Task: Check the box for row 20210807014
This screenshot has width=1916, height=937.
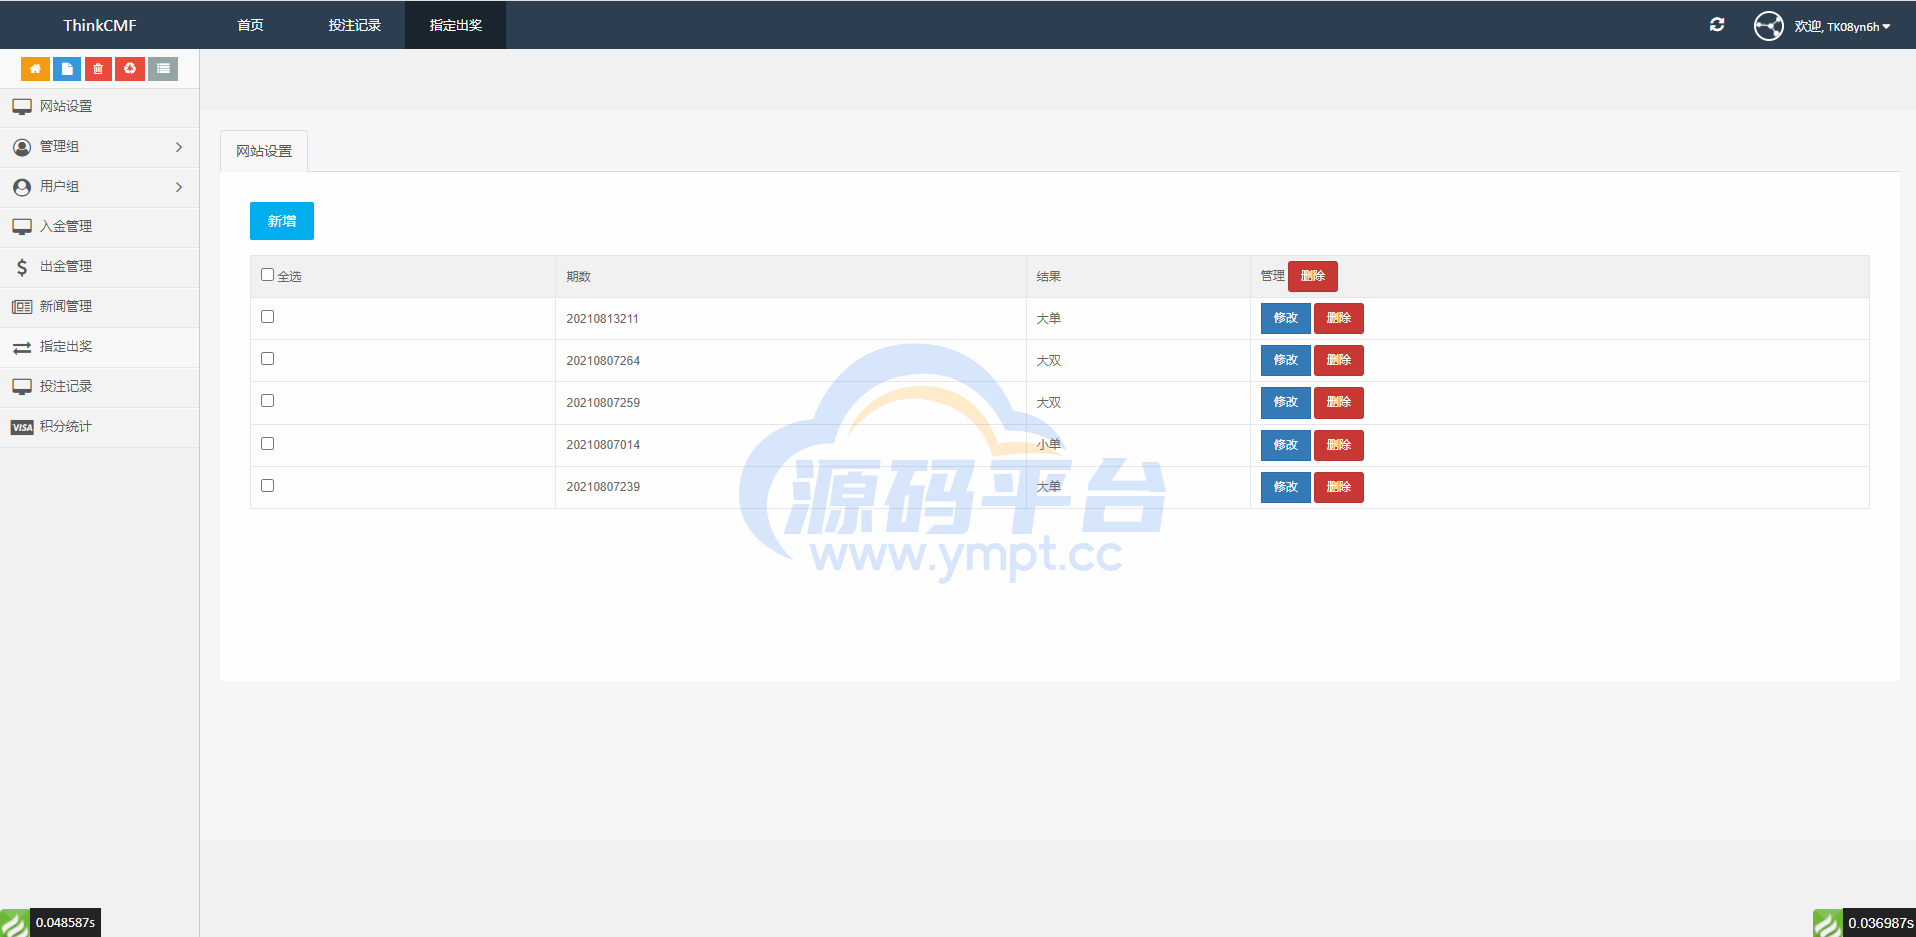Action: click(x=267, y=444)
